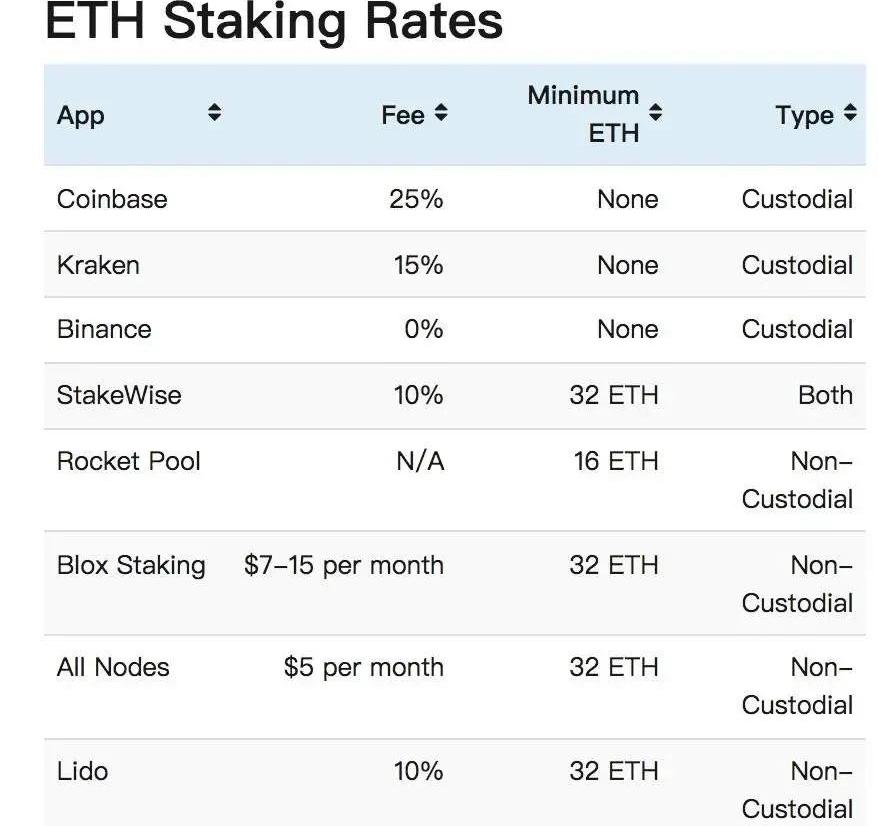Click the Binance app name

coord(104,330)
